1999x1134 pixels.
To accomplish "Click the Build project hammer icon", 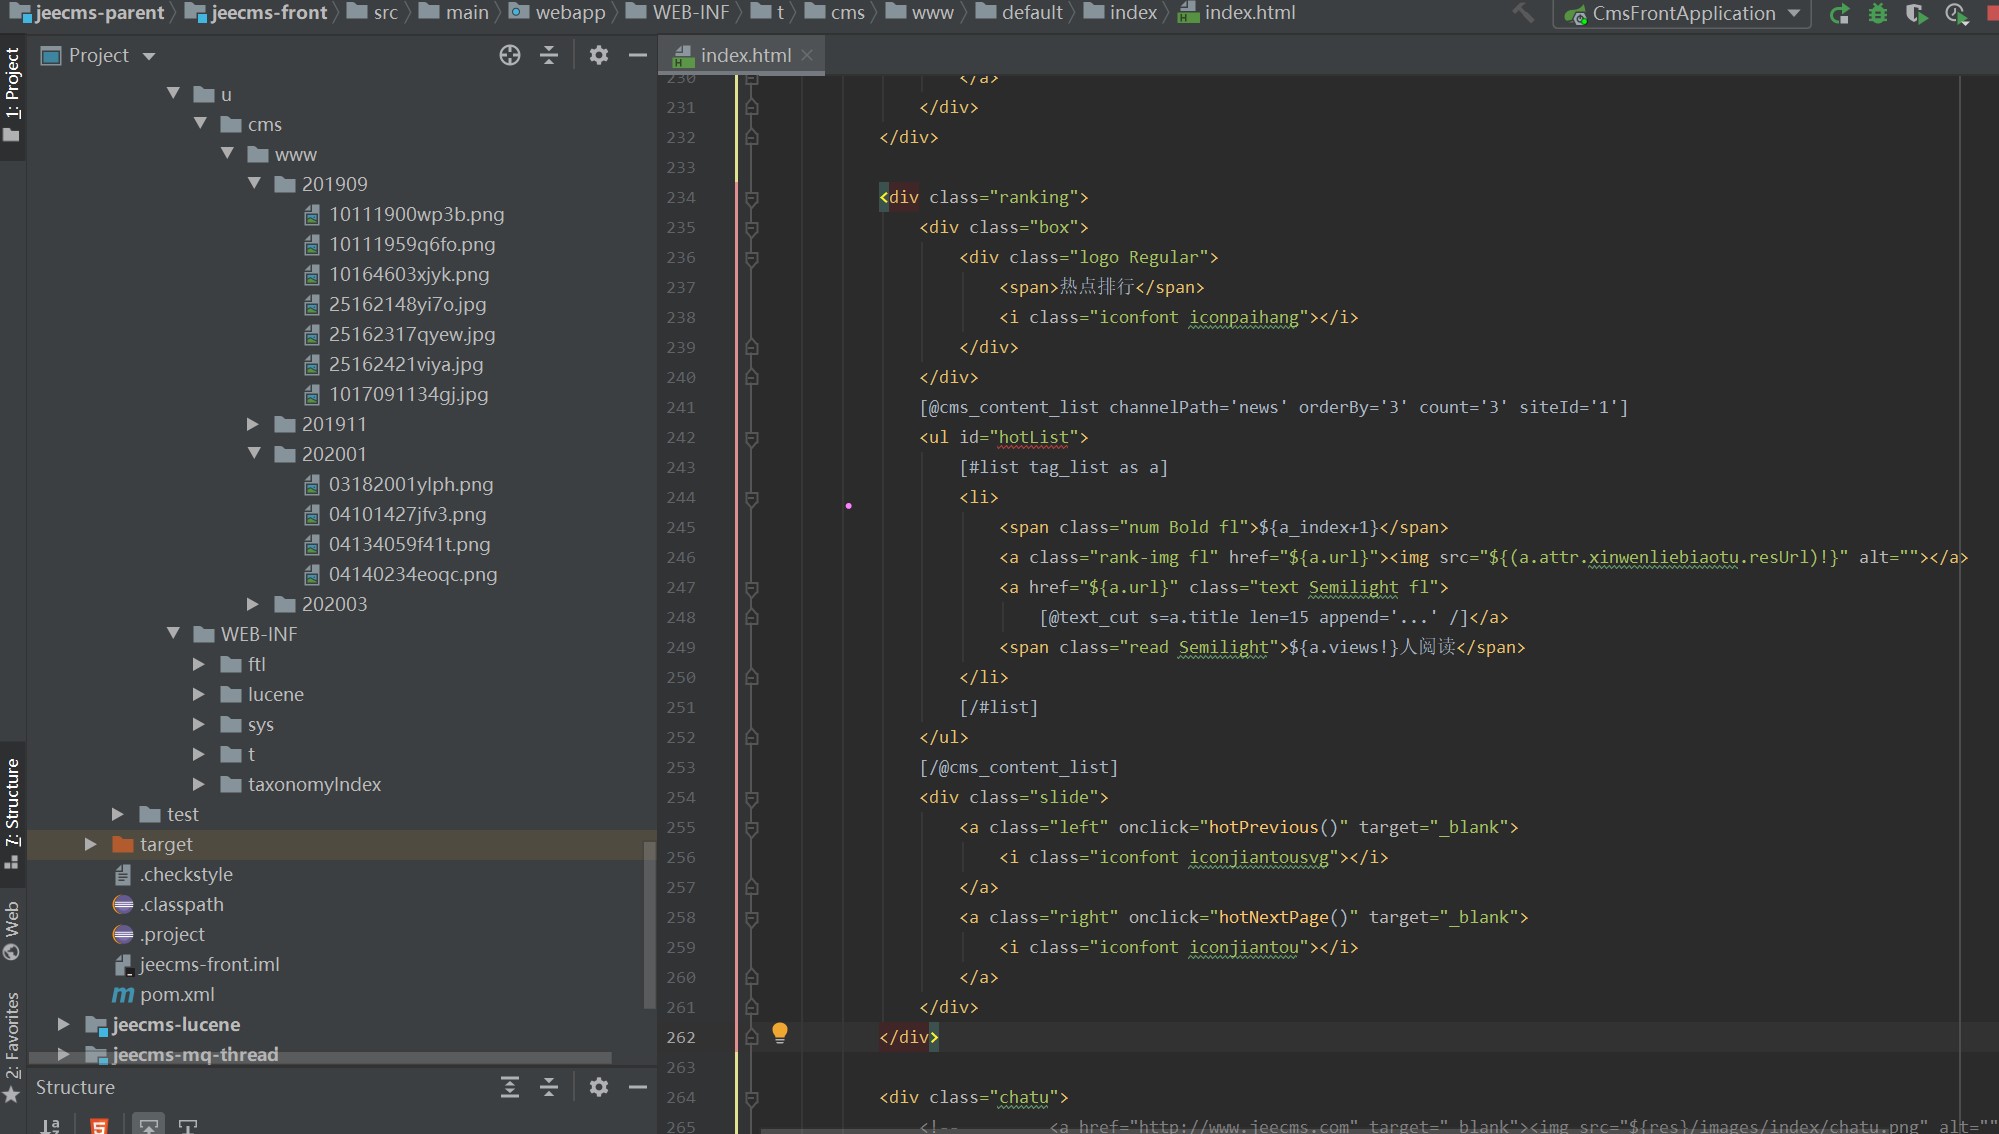I will click(1523, 13).
